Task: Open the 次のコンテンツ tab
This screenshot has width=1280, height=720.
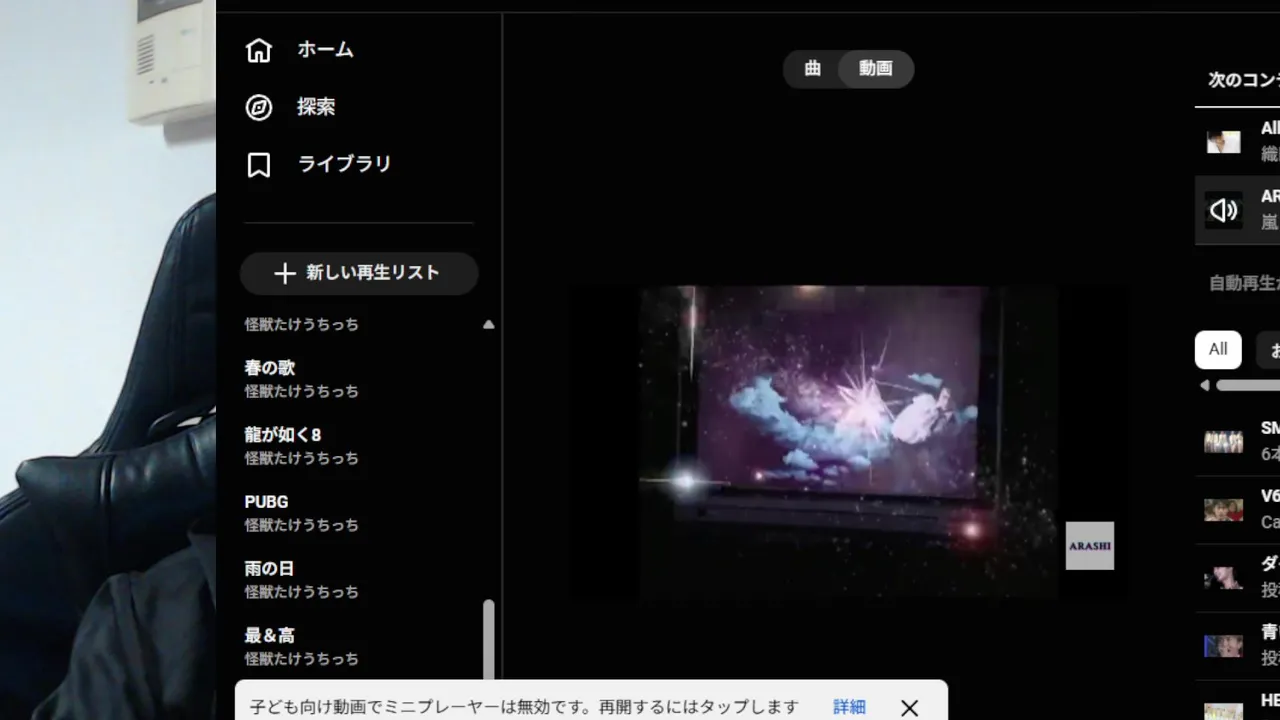Action: click(1243, 80)
